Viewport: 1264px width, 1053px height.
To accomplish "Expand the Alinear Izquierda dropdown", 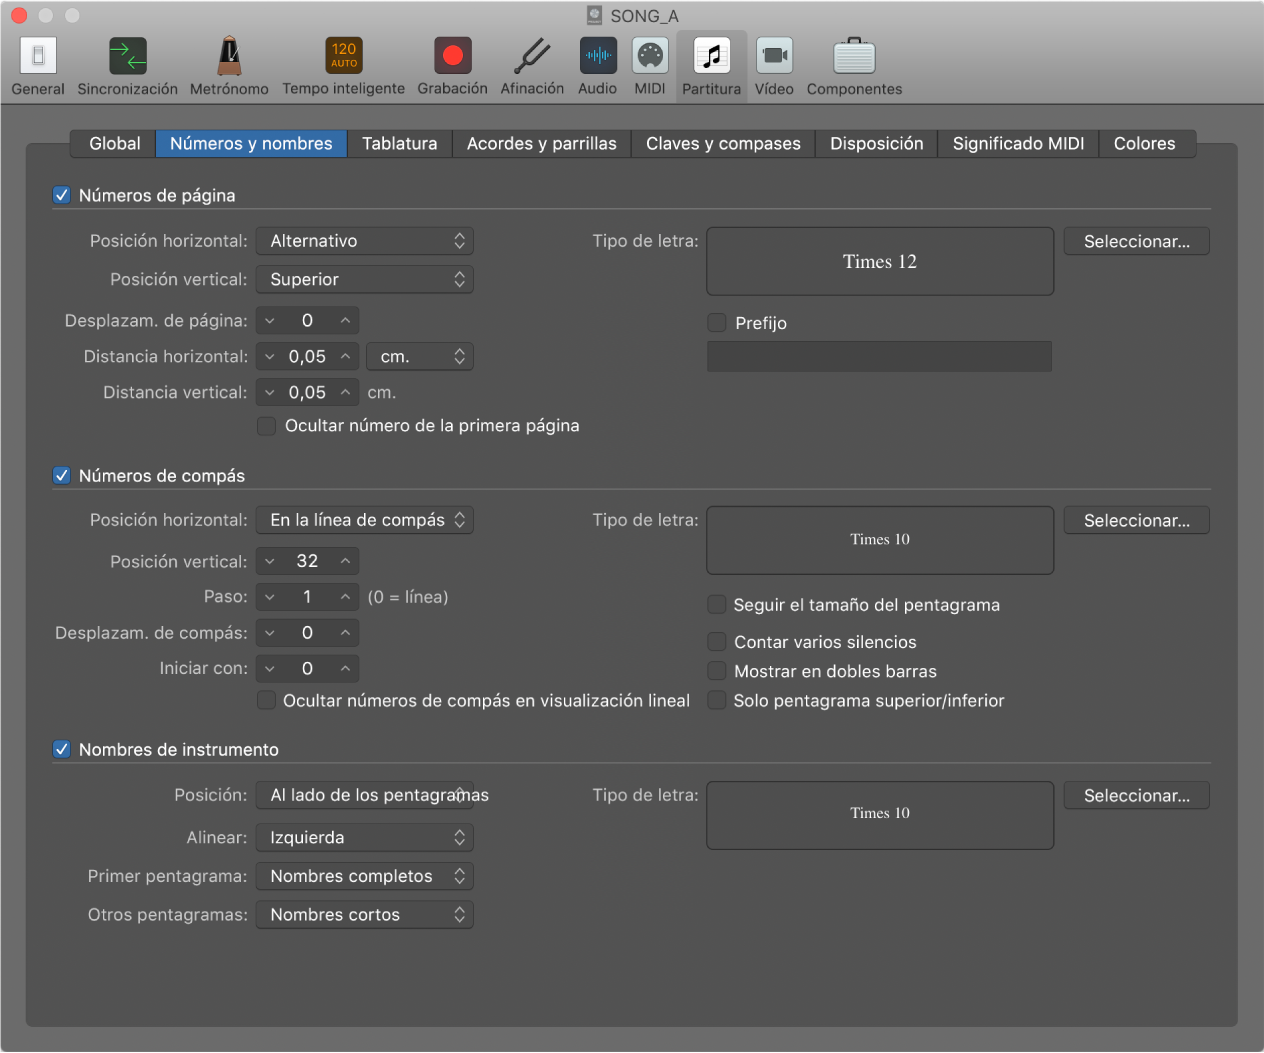I will pos(364,838).
